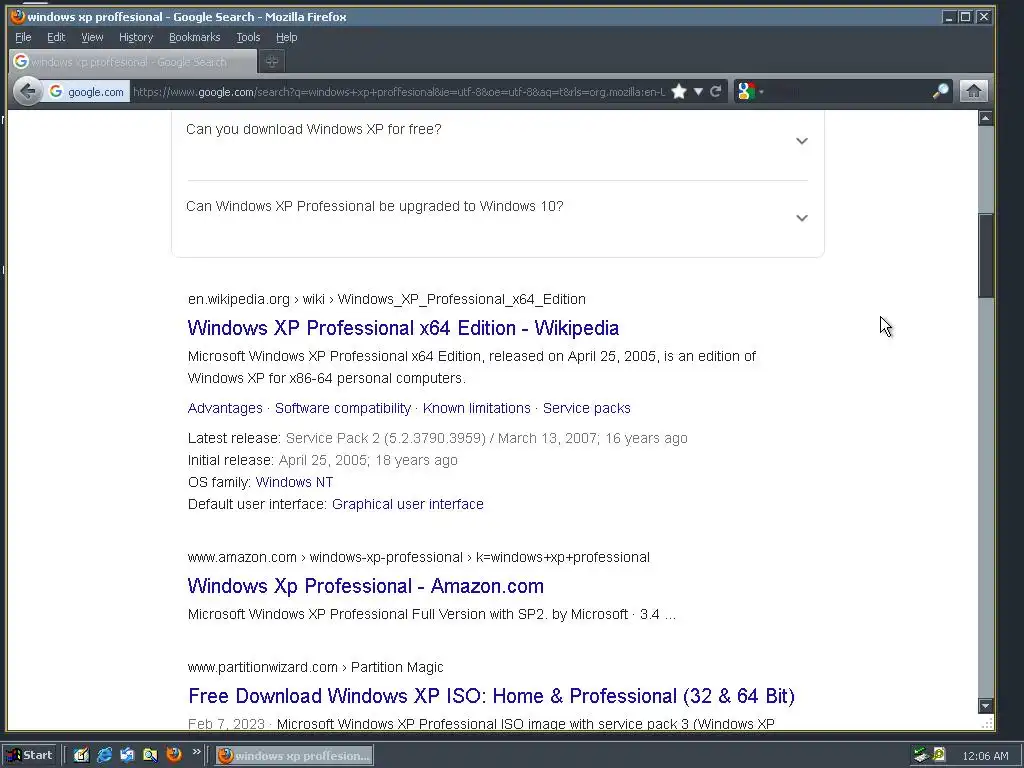Image resolution: width=1024 pixels, height=768 pixels.
Task: Launch Internet Explorer from quick launch
Action: tap(104, 755)
